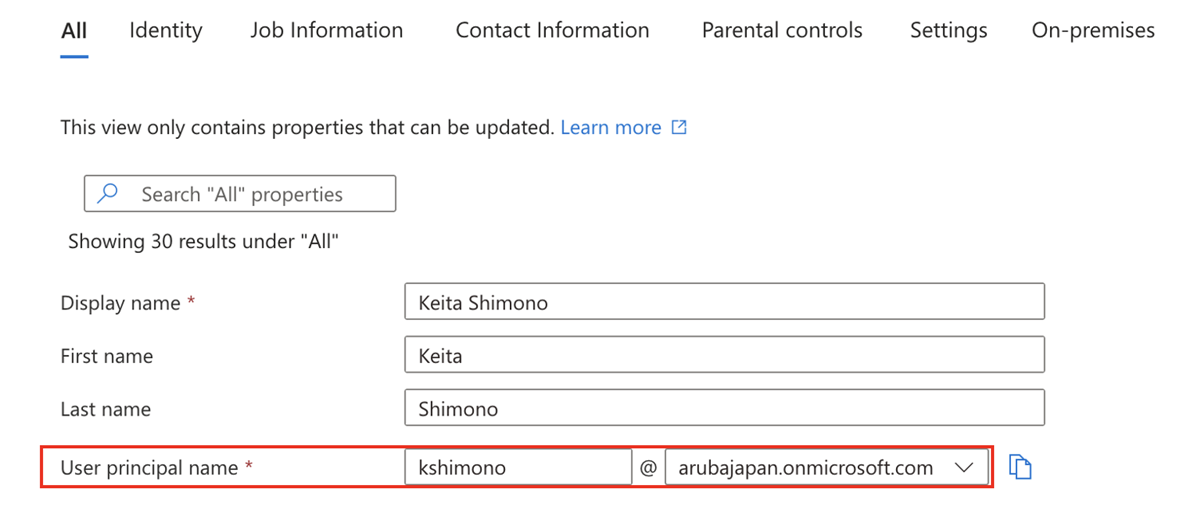
Task: Follow the Learn more link
Action: (x=610, y=128)
